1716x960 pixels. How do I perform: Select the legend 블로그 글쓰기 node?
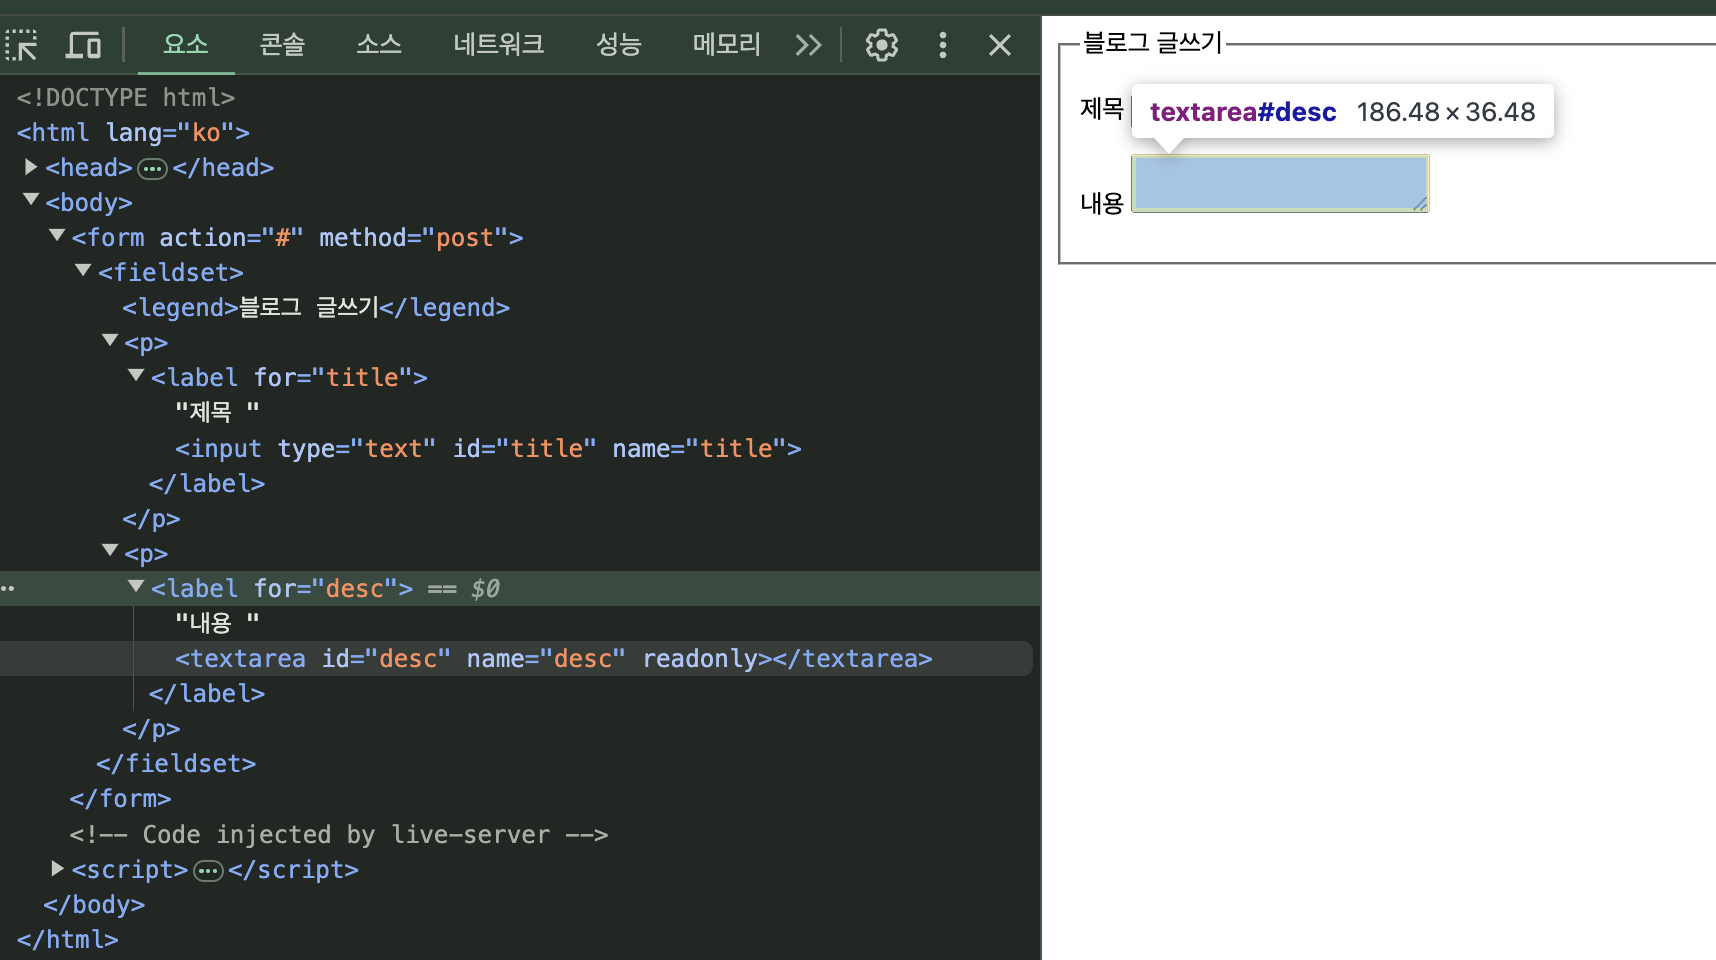316,307
